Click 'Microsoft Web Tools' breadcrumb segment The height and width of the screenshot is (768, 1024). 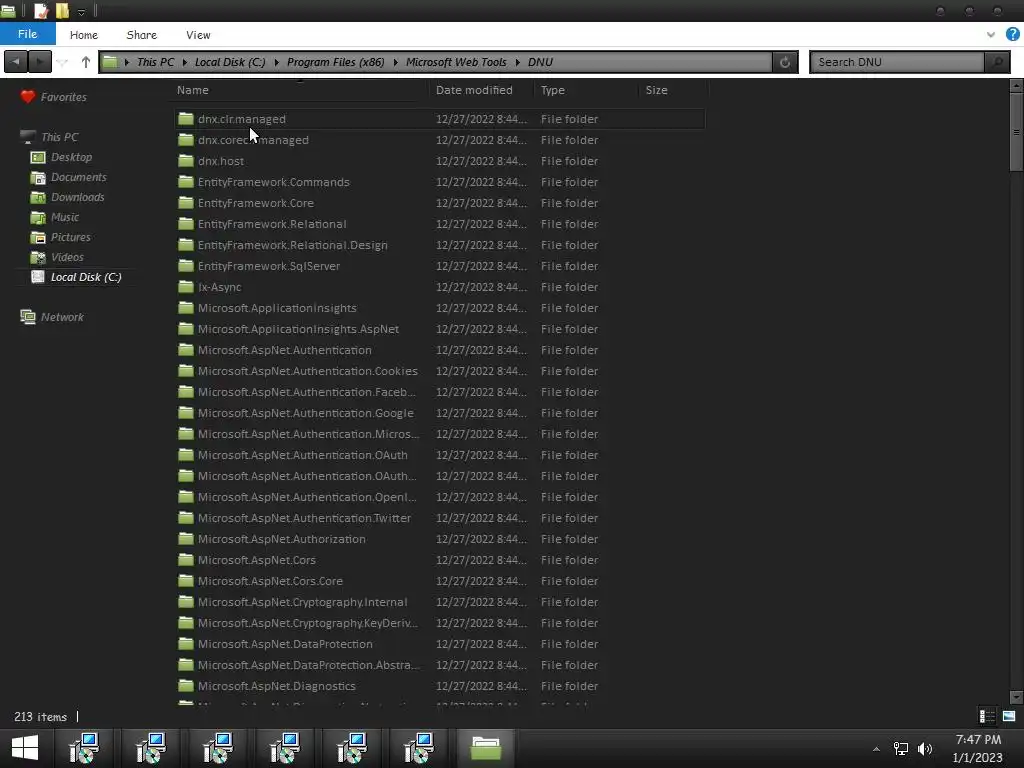[456, 62]
